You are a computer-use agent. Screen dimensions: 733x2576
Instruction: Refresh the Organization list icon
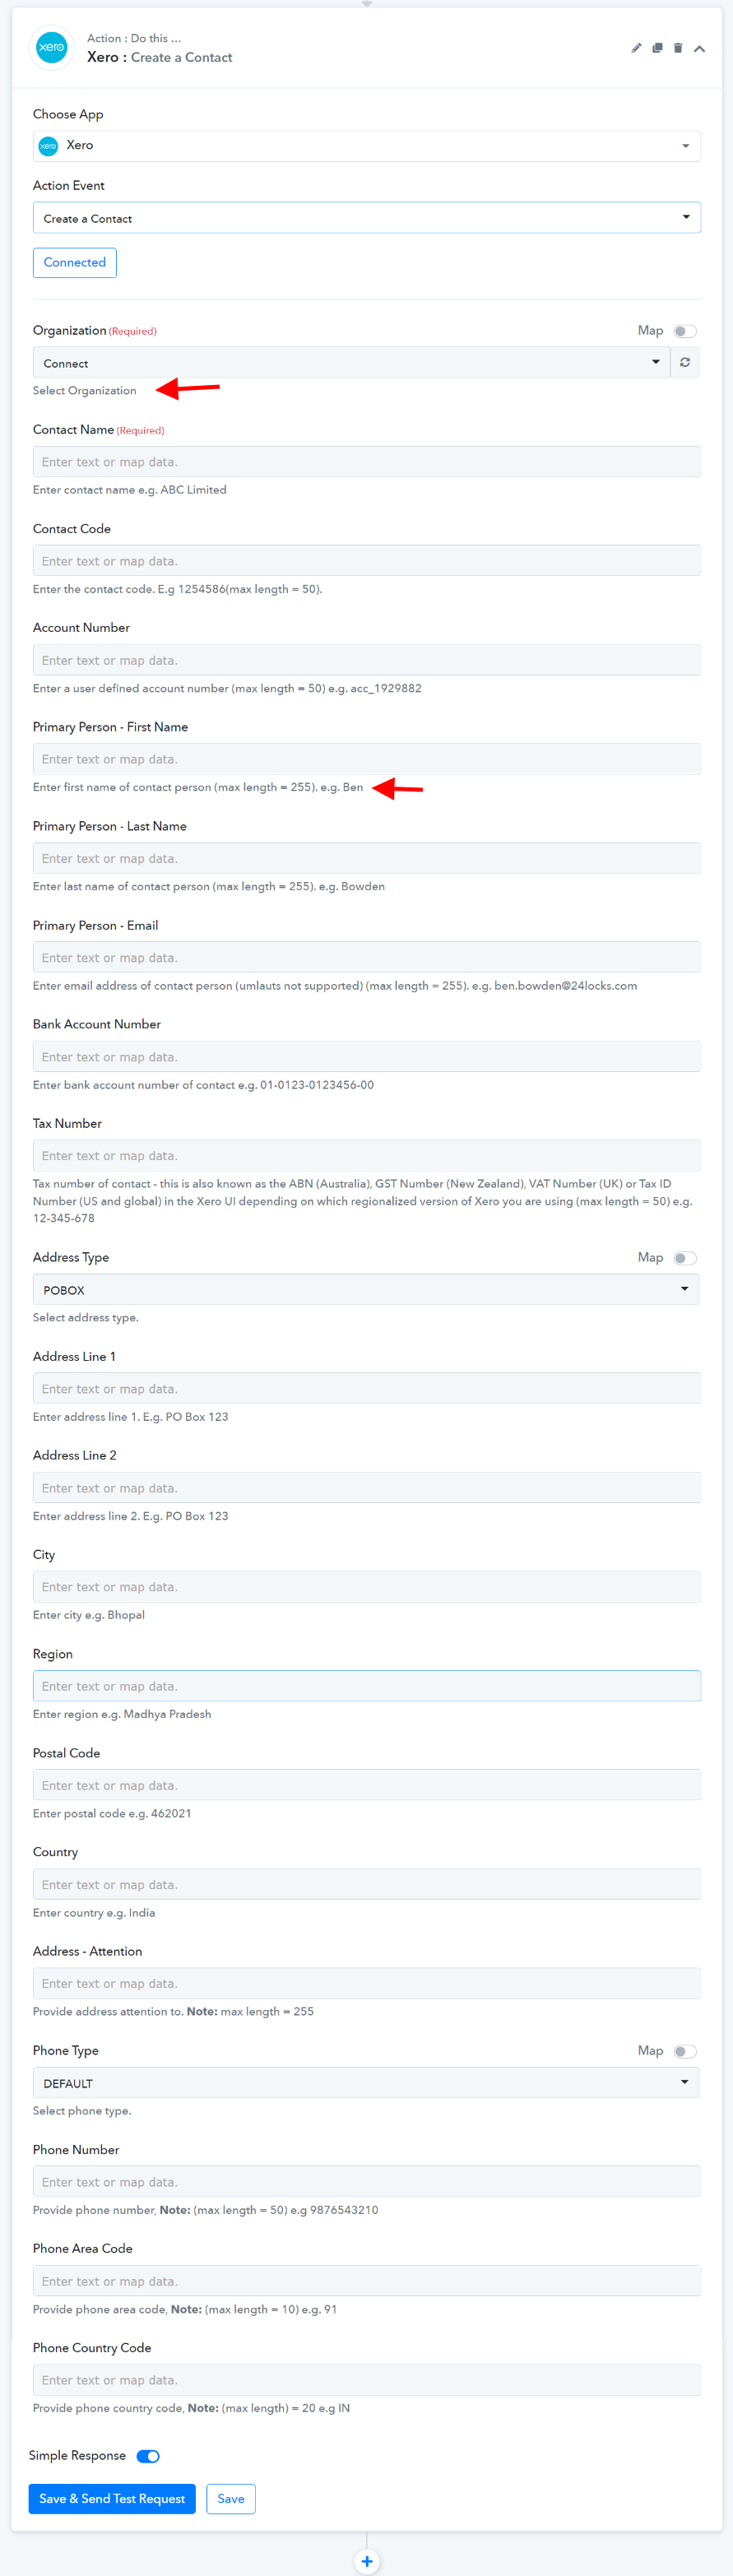pyautogui.click(x=685, y=362)
